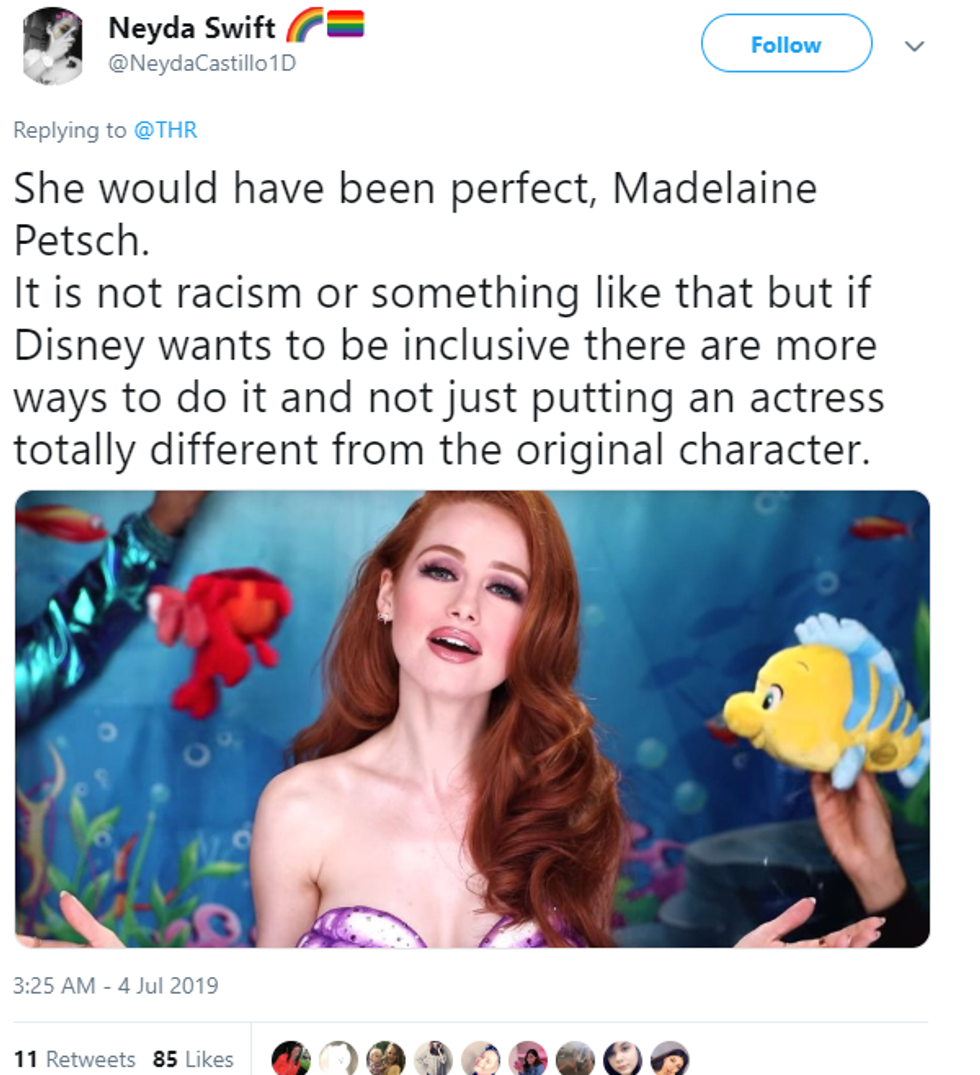This screenshot has height=1075, width=980.
Task: Click the rainbow flag emoji beside the name
Action: (x=344, y=26)
